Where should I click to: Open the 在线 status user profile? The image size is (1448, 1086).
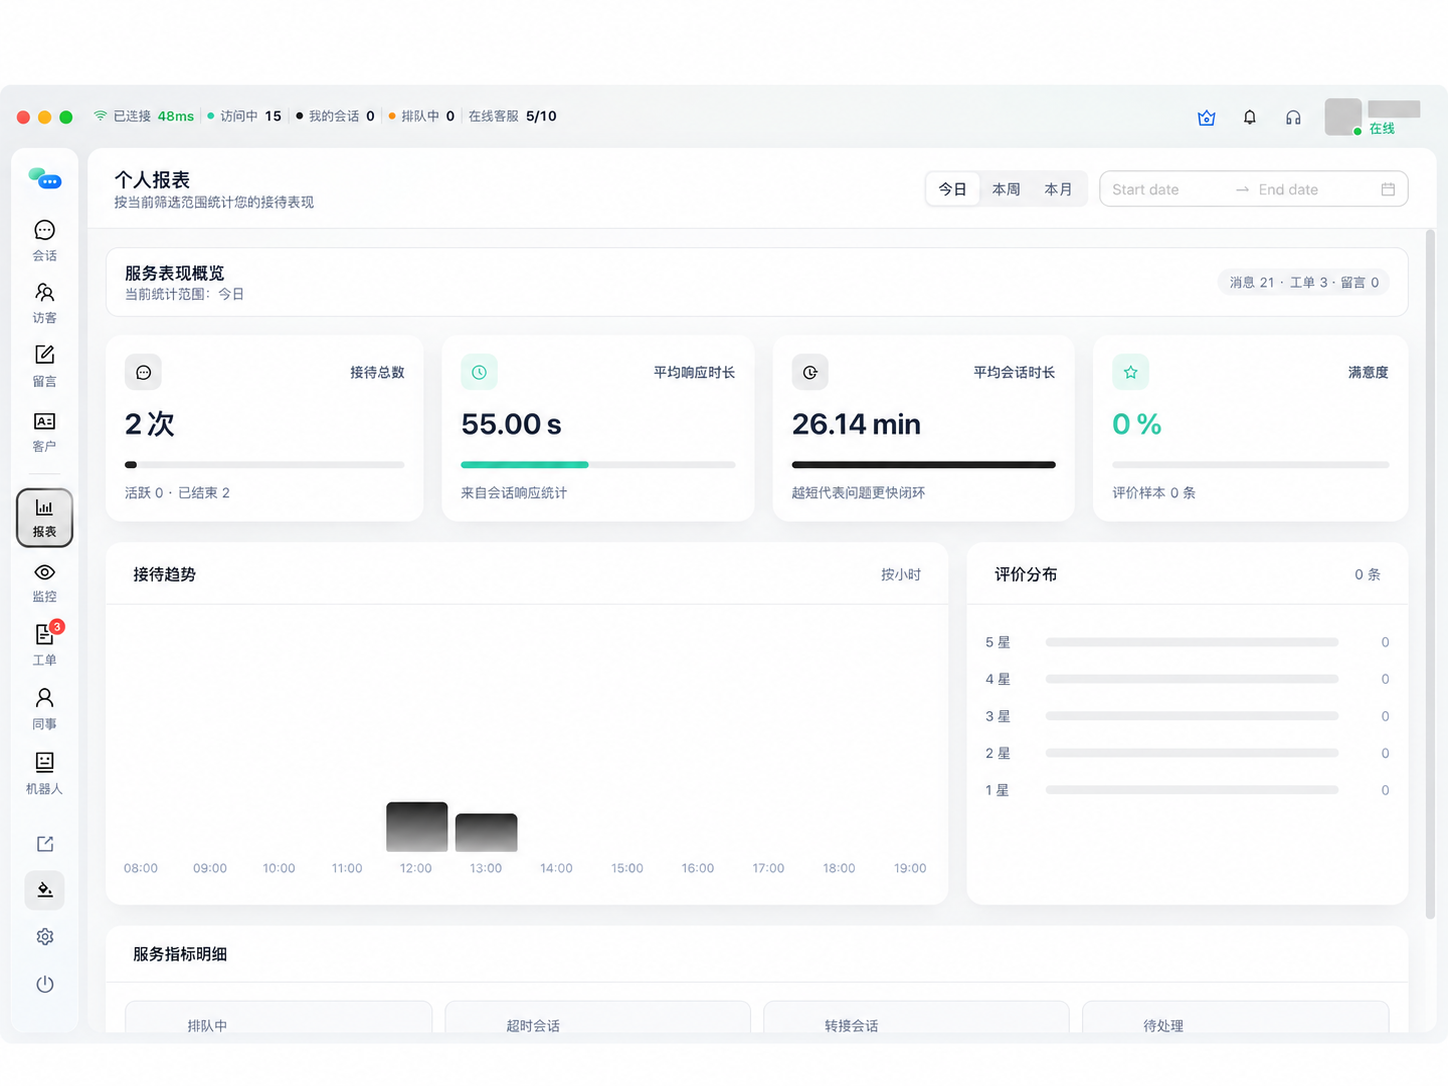1373,117
